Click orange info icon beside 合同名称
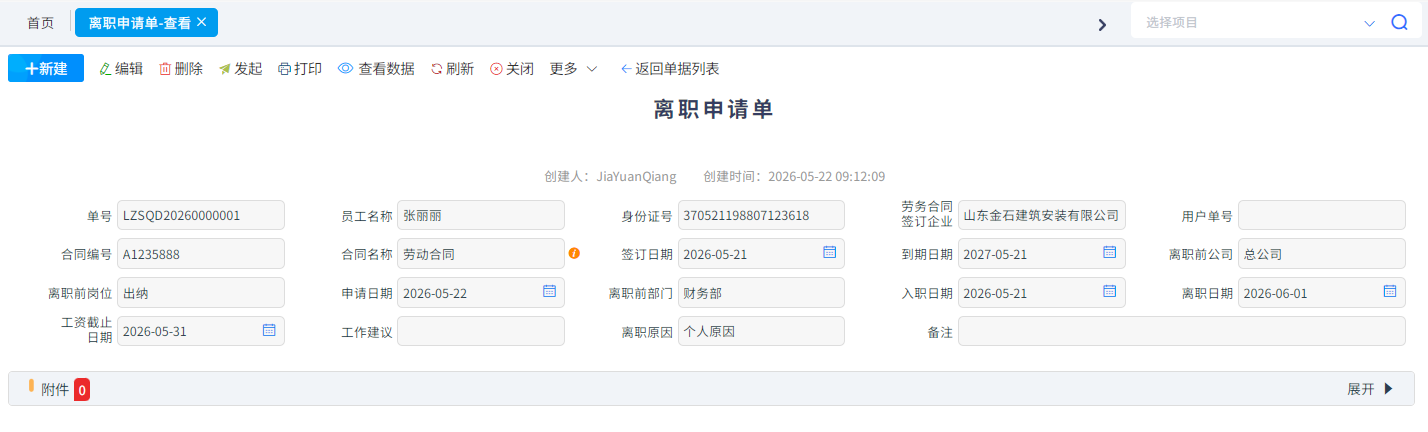Screen dimensions: 1428x432 pyautogui.click(x=574, y=253)
